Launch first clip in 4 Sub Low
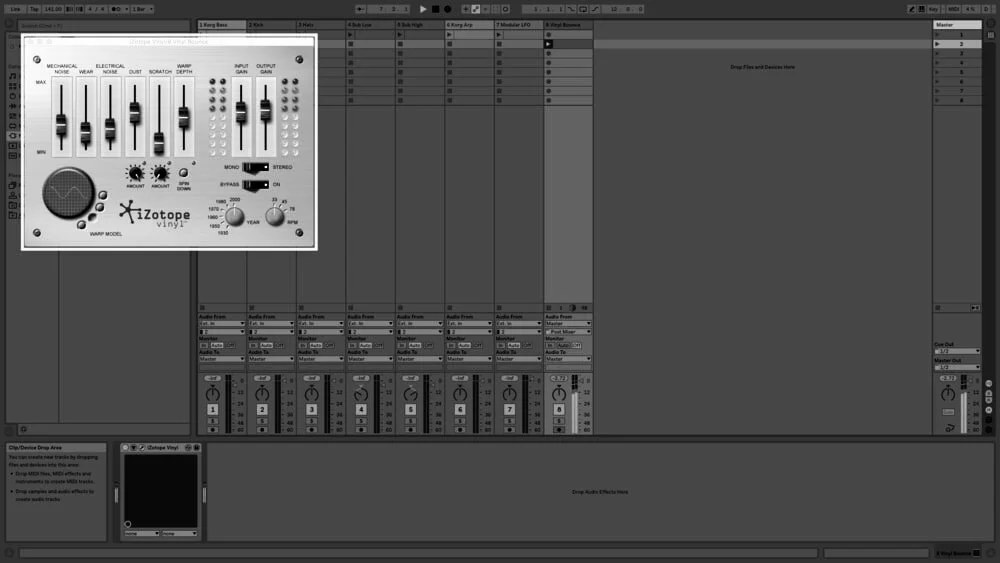 point(350,34)
